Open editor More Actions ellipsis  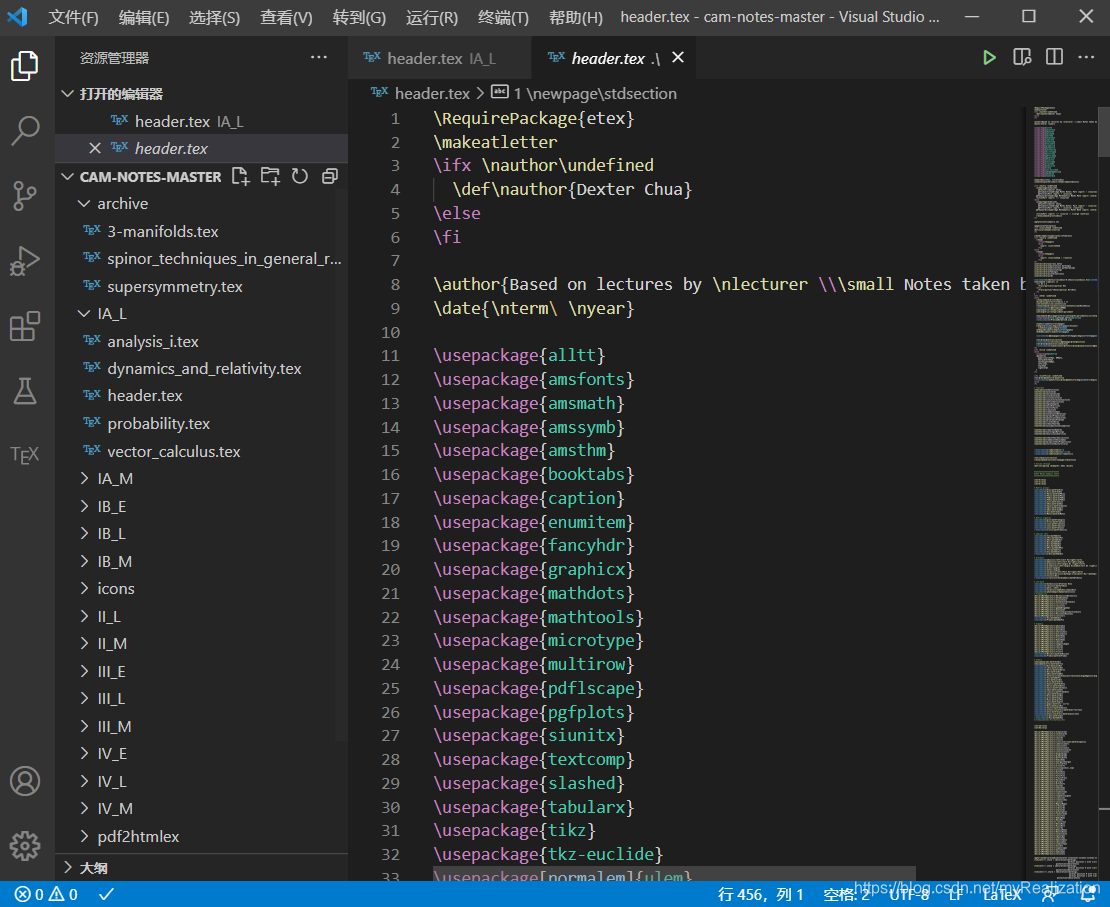1086,58
